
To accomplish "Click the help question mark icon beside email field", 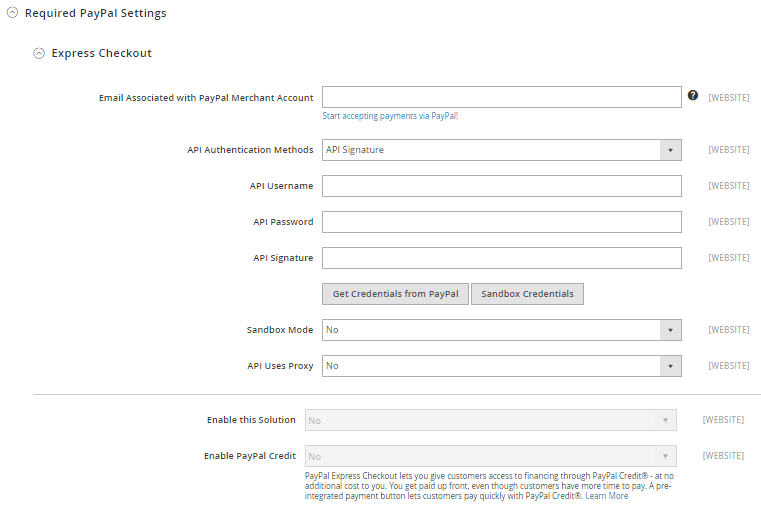I will click(693, 96).
